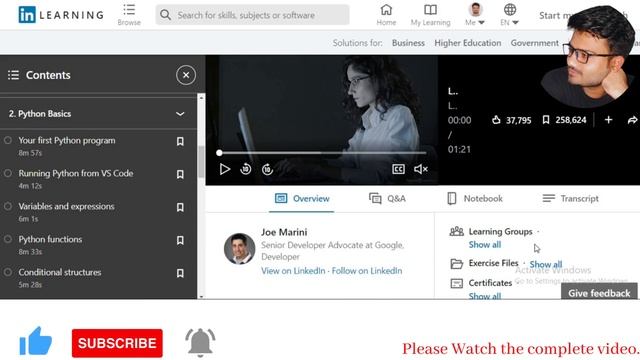Open lesson Python functions

[x=50, y=239]
